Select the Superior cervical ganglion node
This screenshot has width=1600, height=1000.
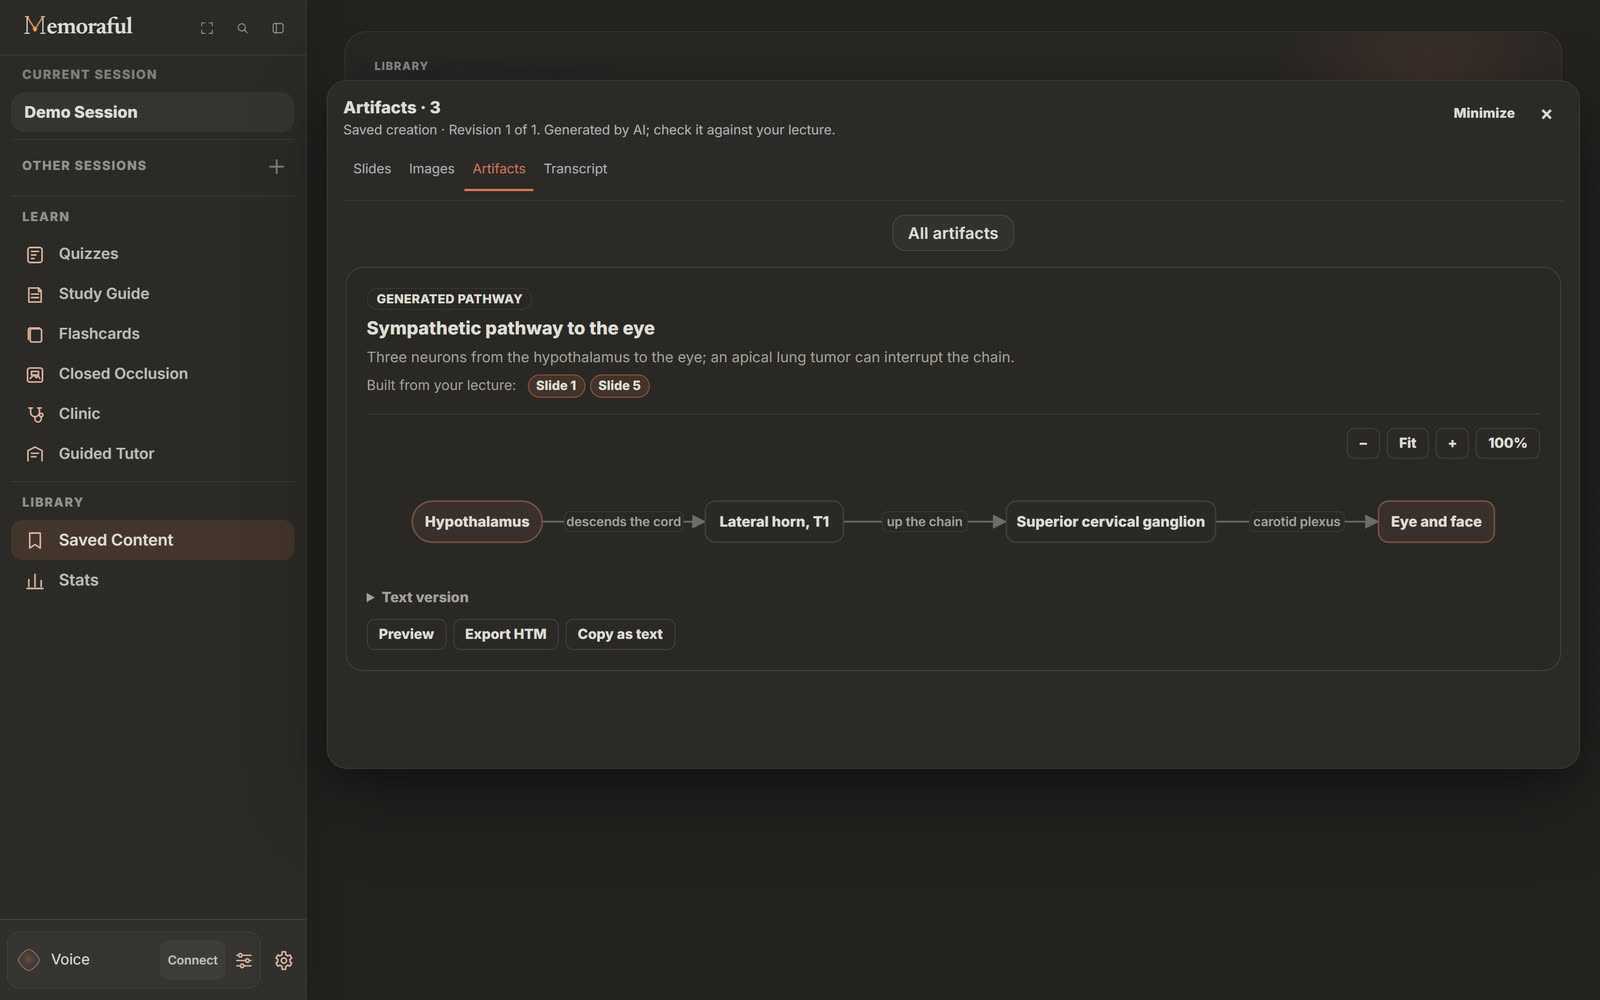1110,522
